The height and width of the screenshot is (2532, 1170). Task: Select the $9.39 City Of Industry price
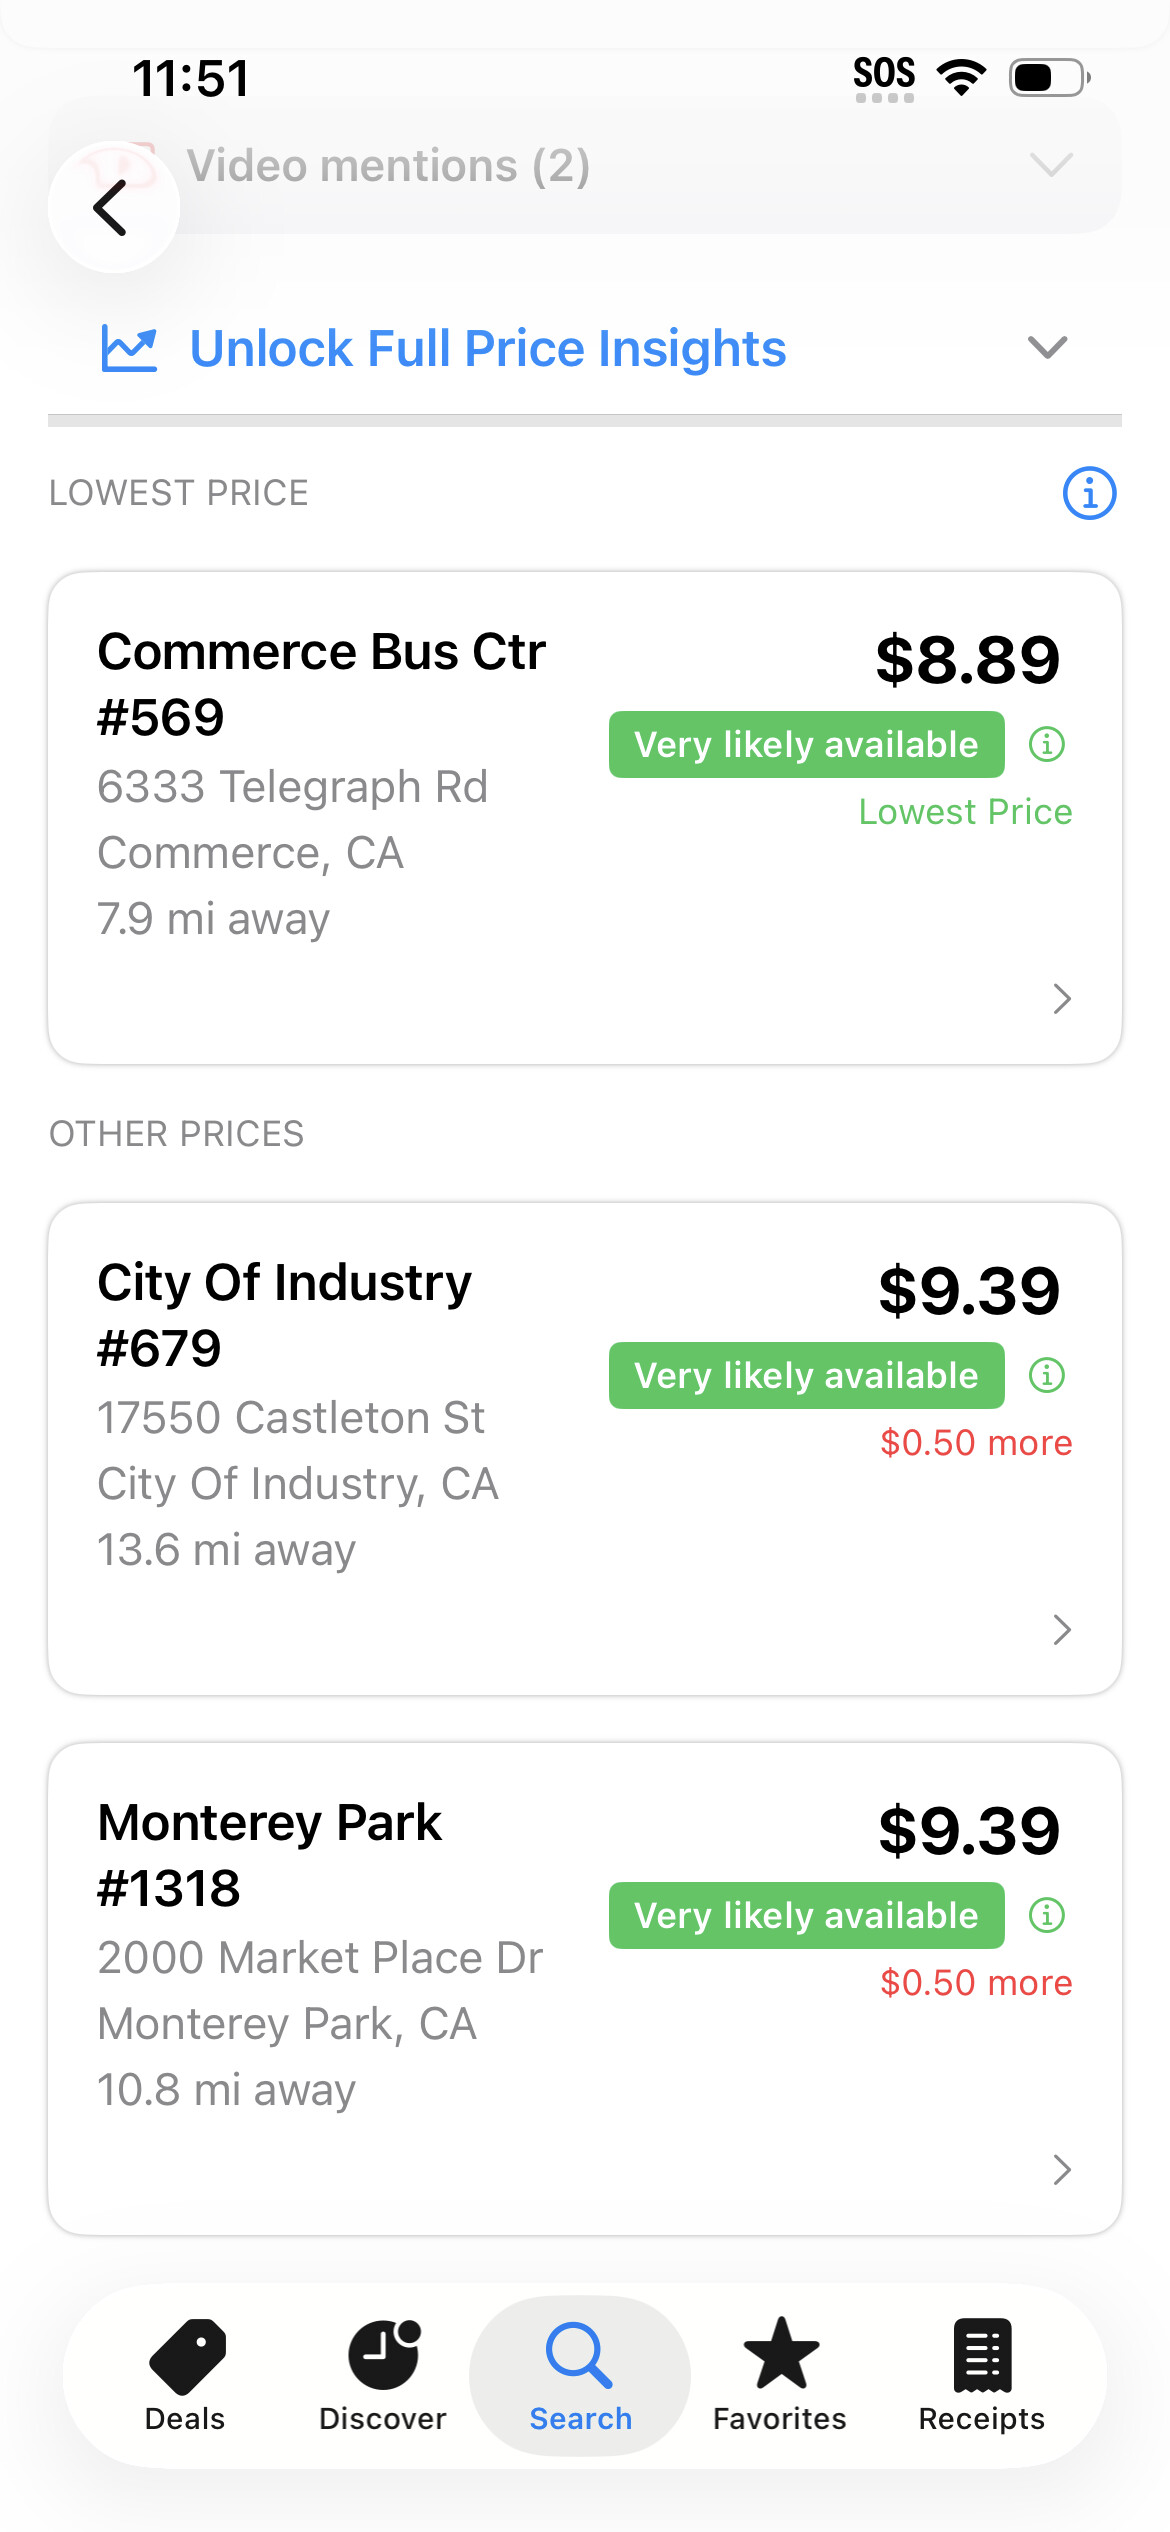(969, 1290)
